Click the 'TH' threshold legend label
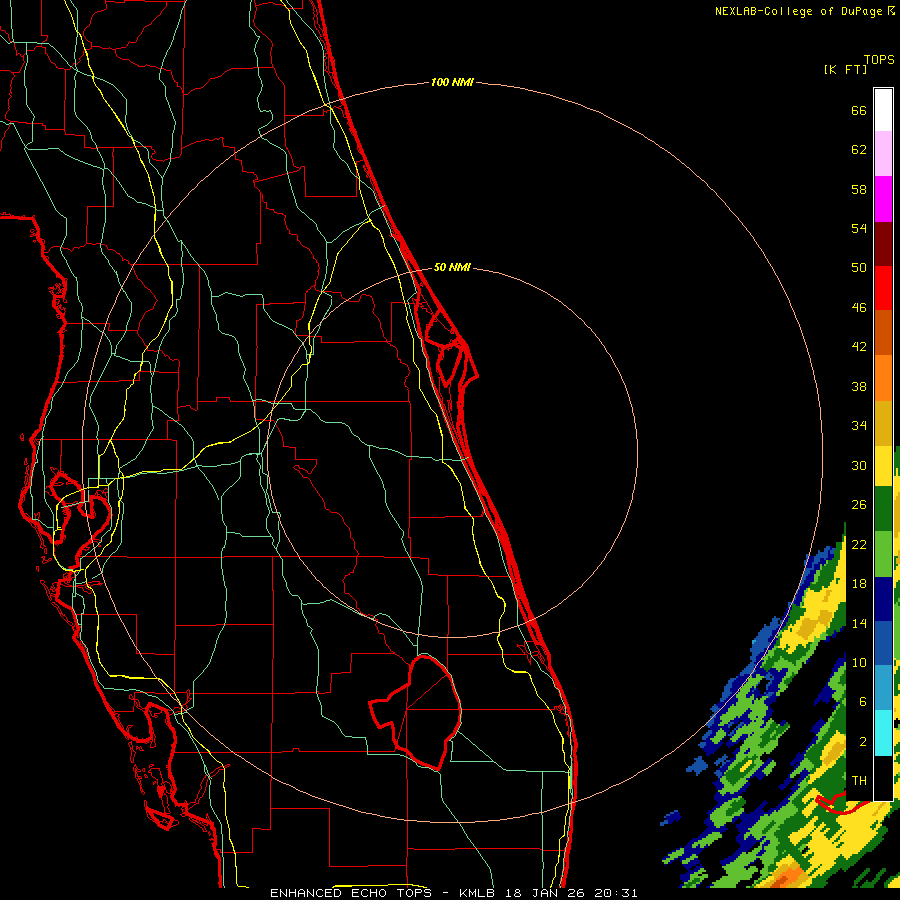 (x=859, y=781)
